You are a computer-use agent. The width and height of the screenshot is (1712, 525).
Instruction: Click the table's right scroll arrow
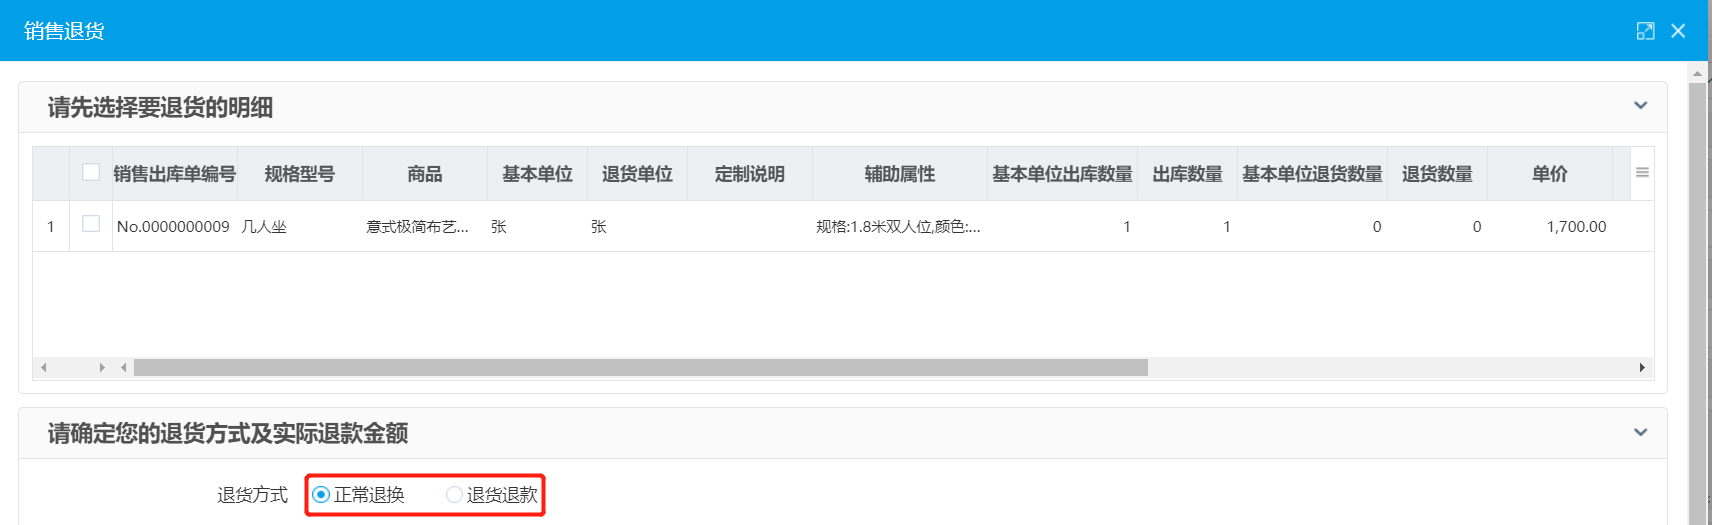[x=1642, y=367]
